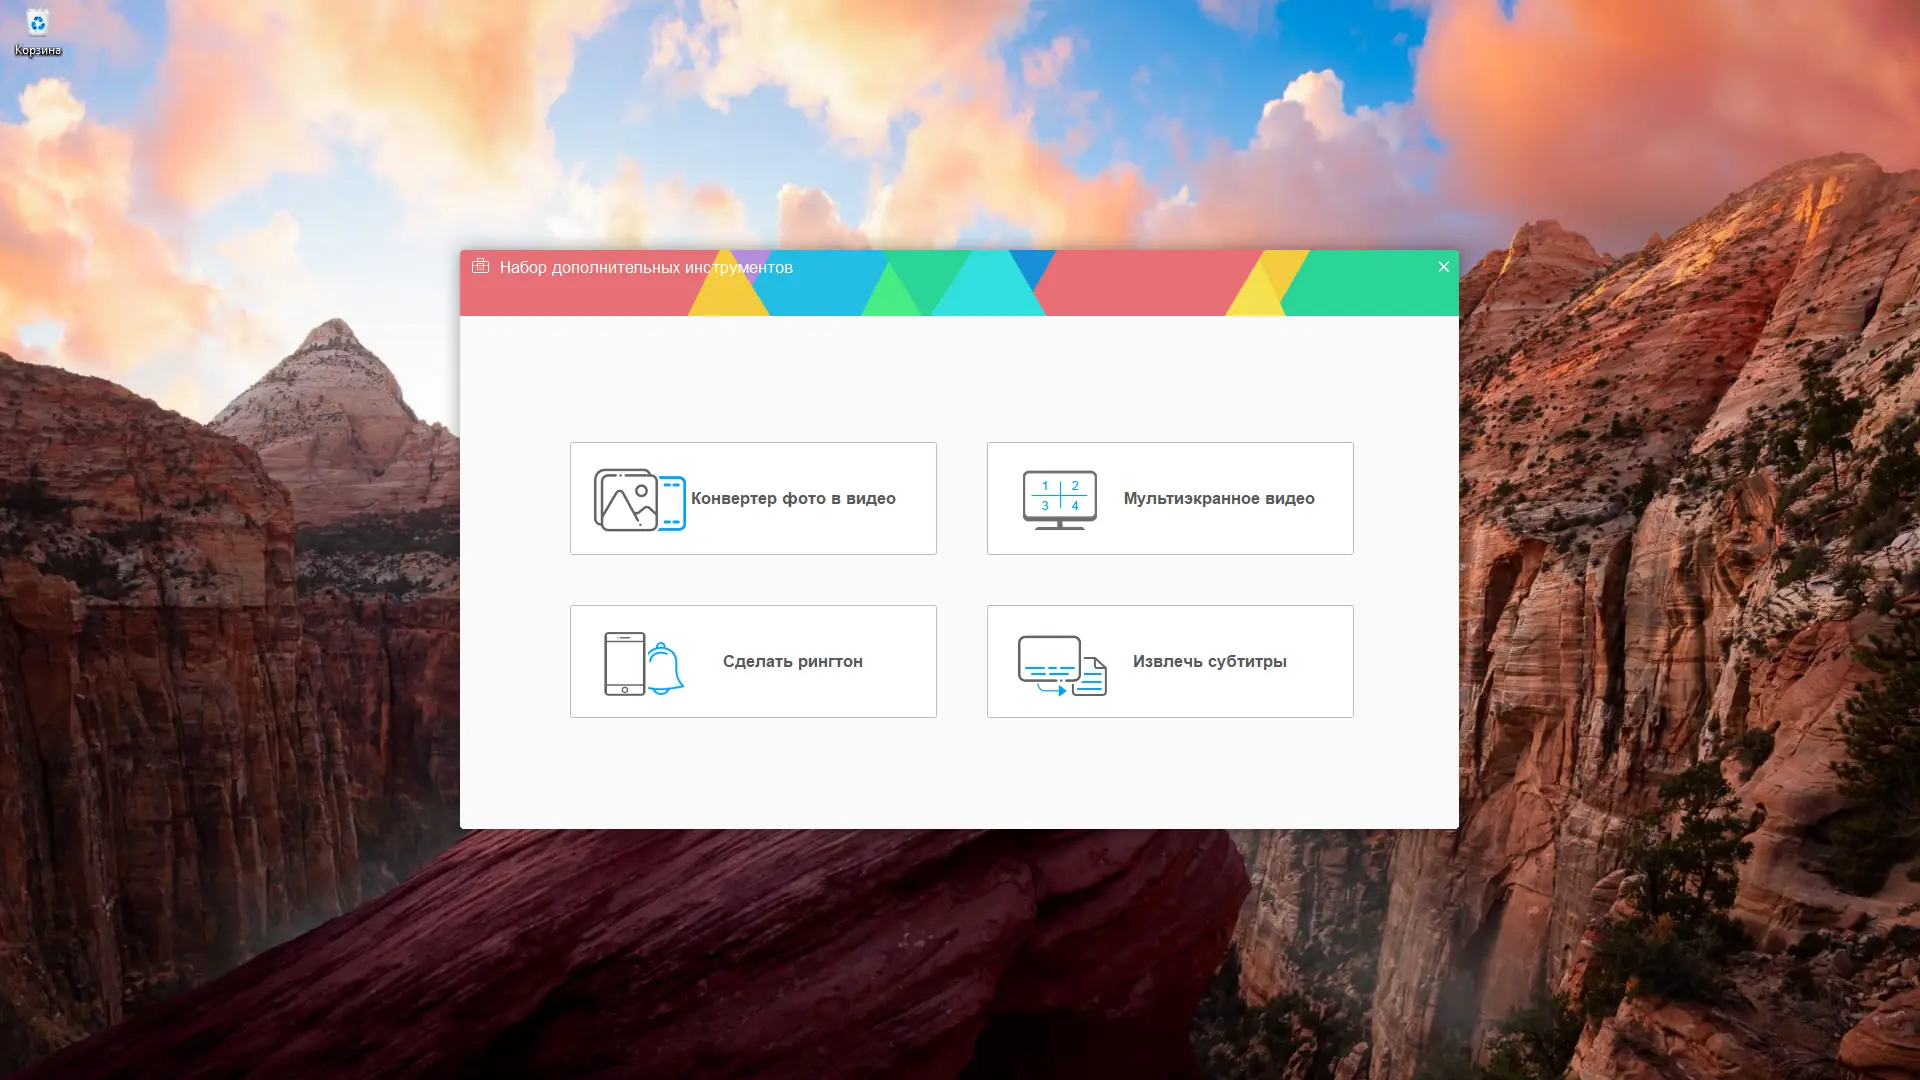Screen dimensions: 1920x1080
Task: Click empty white area below the tool tiles
Action: pyautogui.click(x=958, y=775)
